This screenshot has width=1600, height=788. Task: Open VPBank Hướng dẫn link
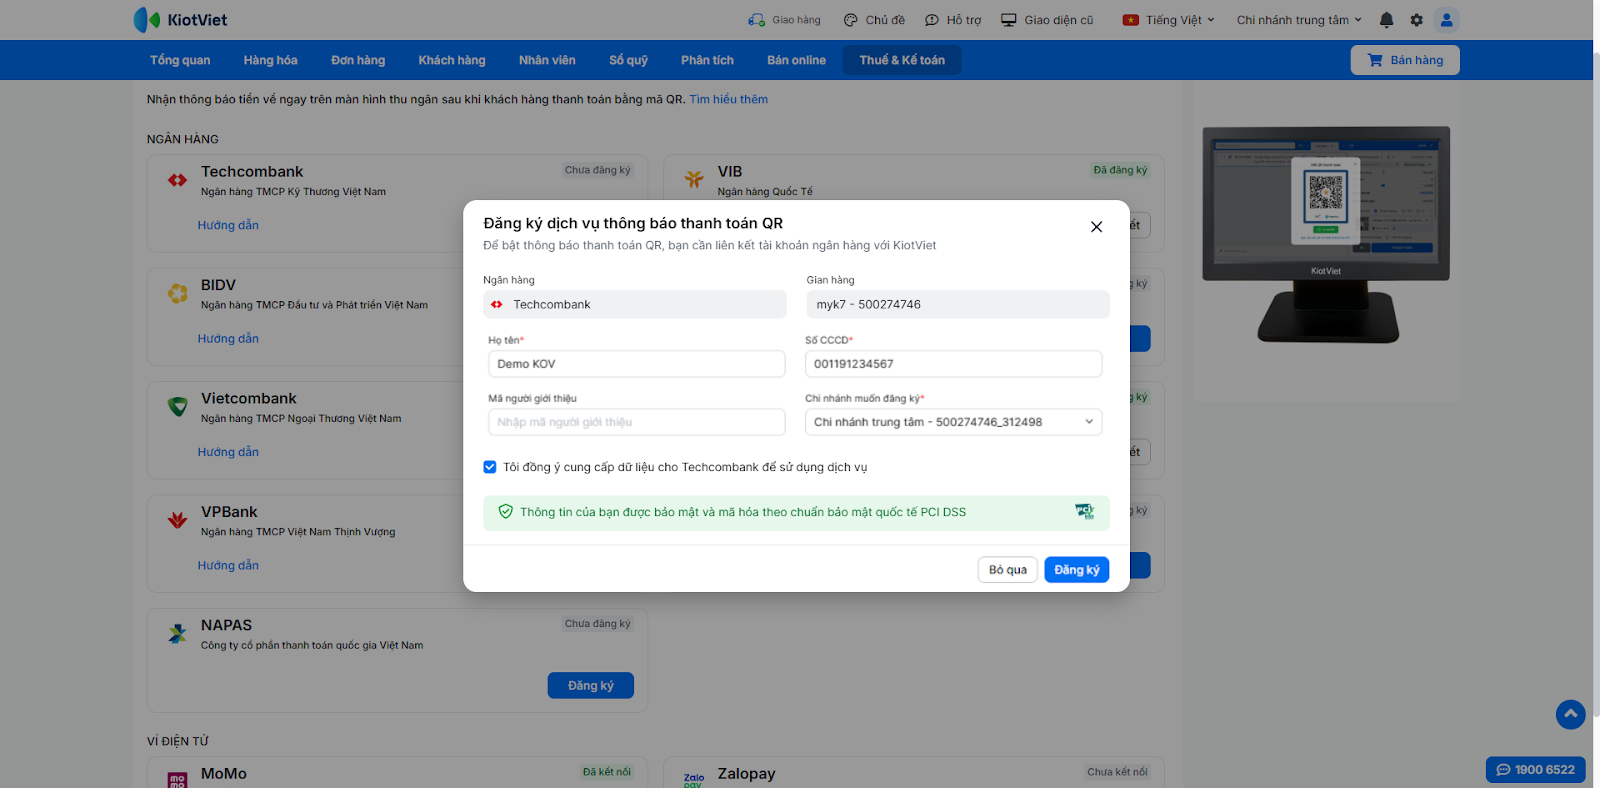click(x=228, y=565)
